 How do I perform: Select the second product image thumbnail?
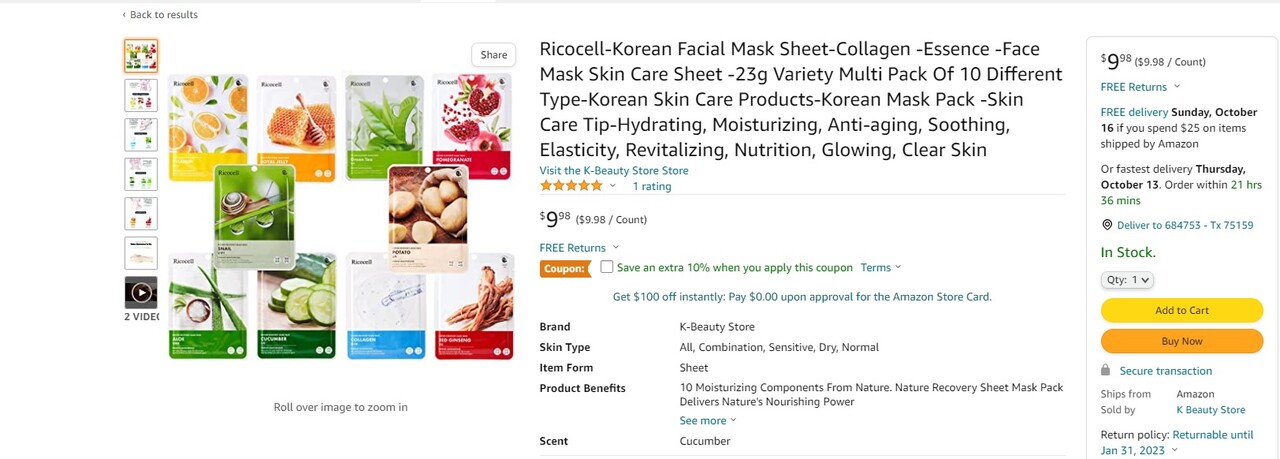tap(141, 95)
